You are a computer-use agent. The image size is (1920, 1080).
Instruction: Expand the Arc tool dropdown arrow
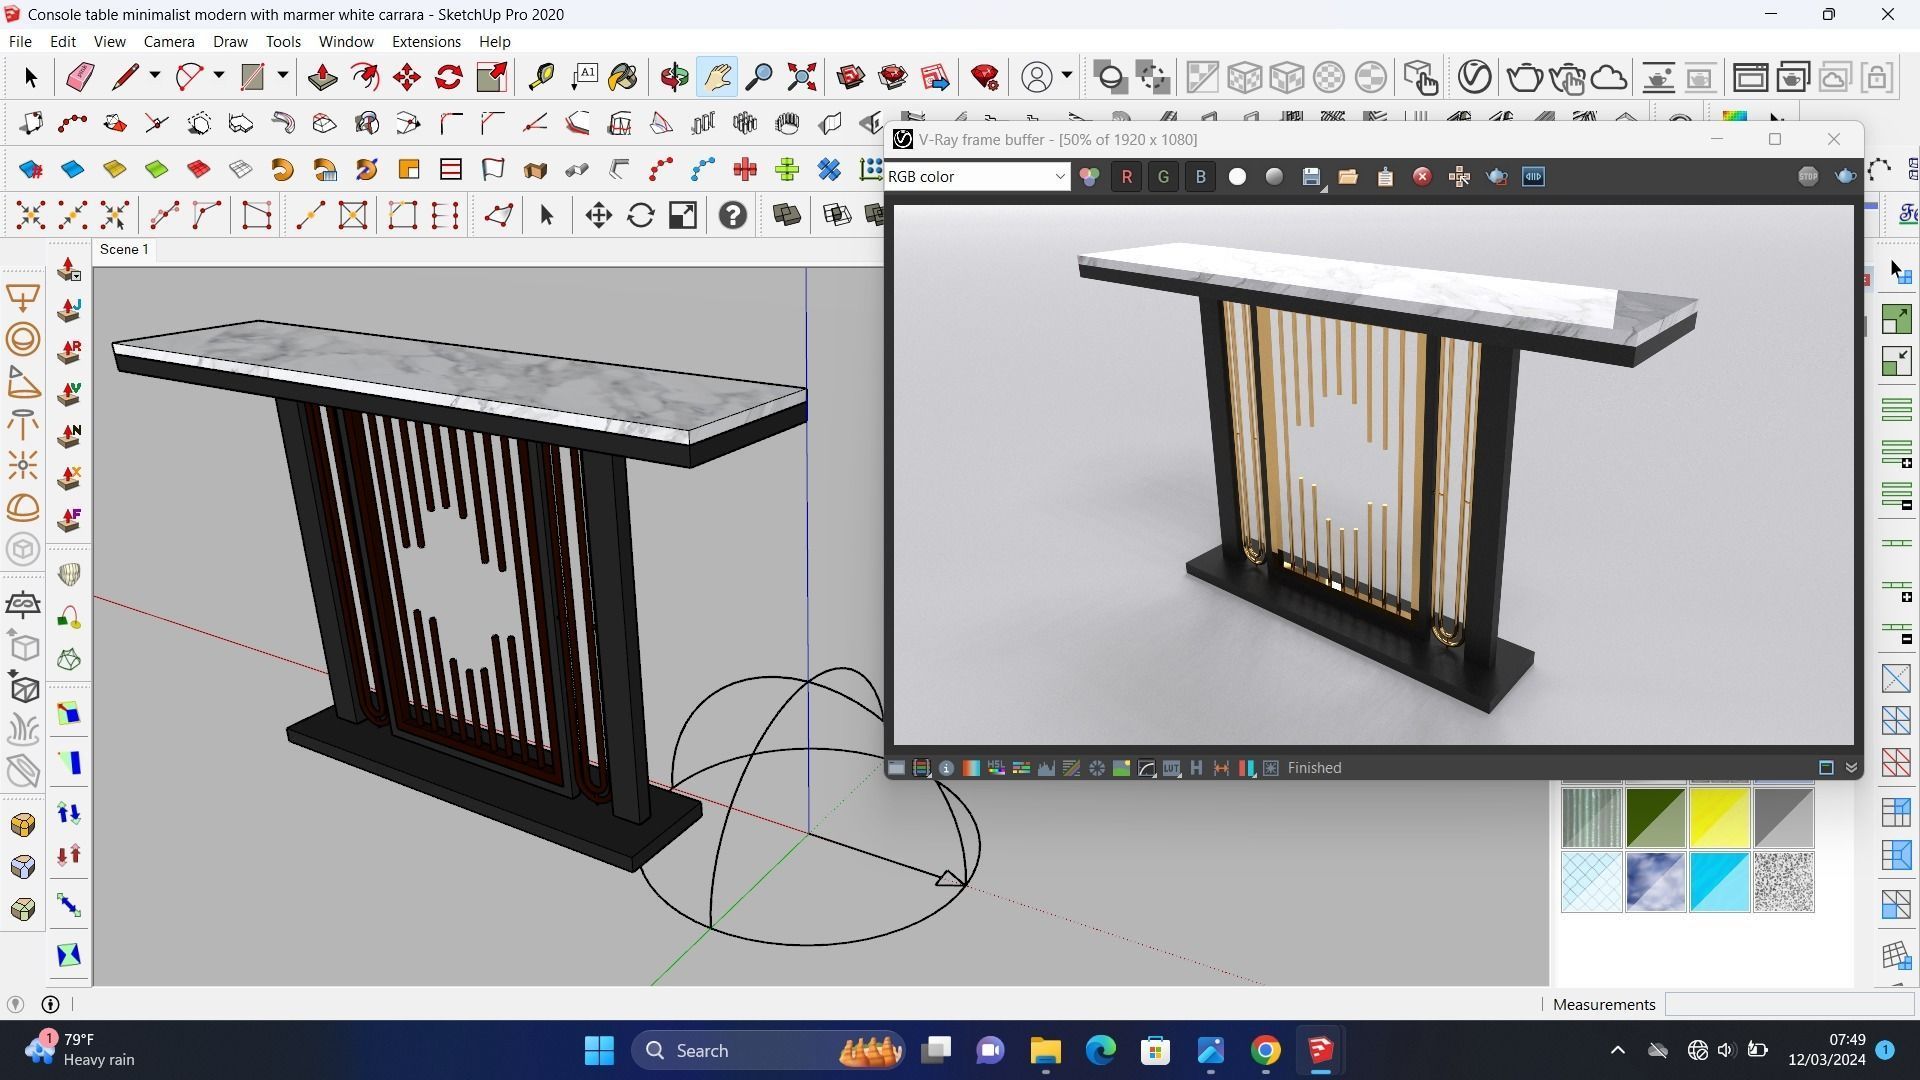click(218, 76)
